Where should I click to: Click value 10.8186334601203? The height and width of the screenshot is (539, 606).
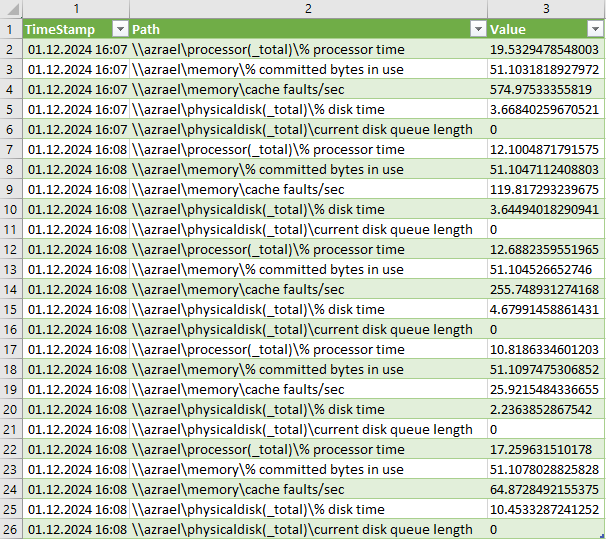[544, 350]
